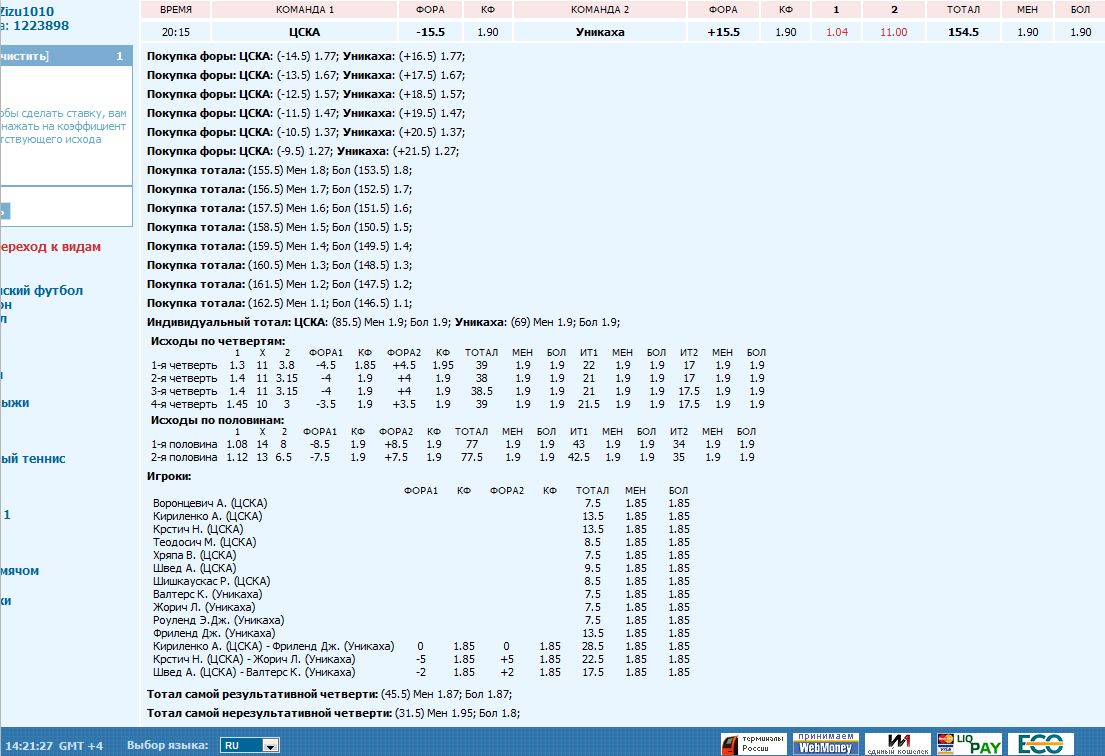Click individual total Уникаха (69) Мен 1.9
The height and width of the screenshot is (756, 1105).
tap(543, 322)
